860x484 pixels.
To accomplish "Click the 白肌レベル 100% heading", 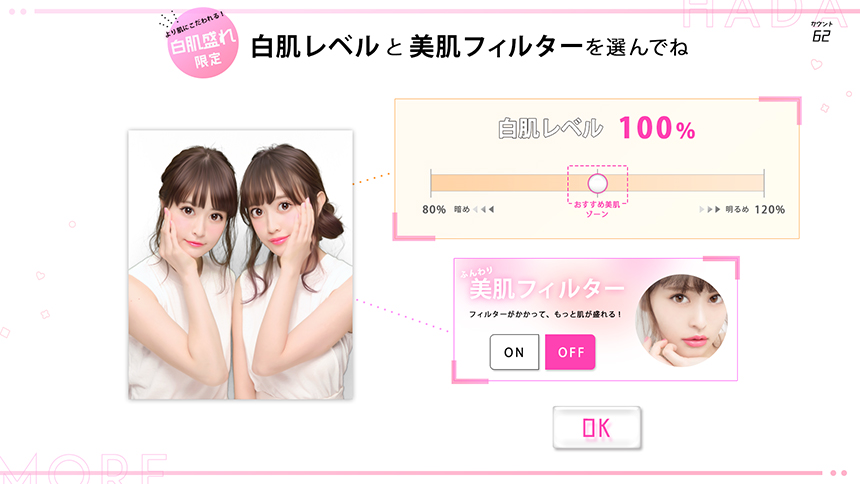I will 597,128.
